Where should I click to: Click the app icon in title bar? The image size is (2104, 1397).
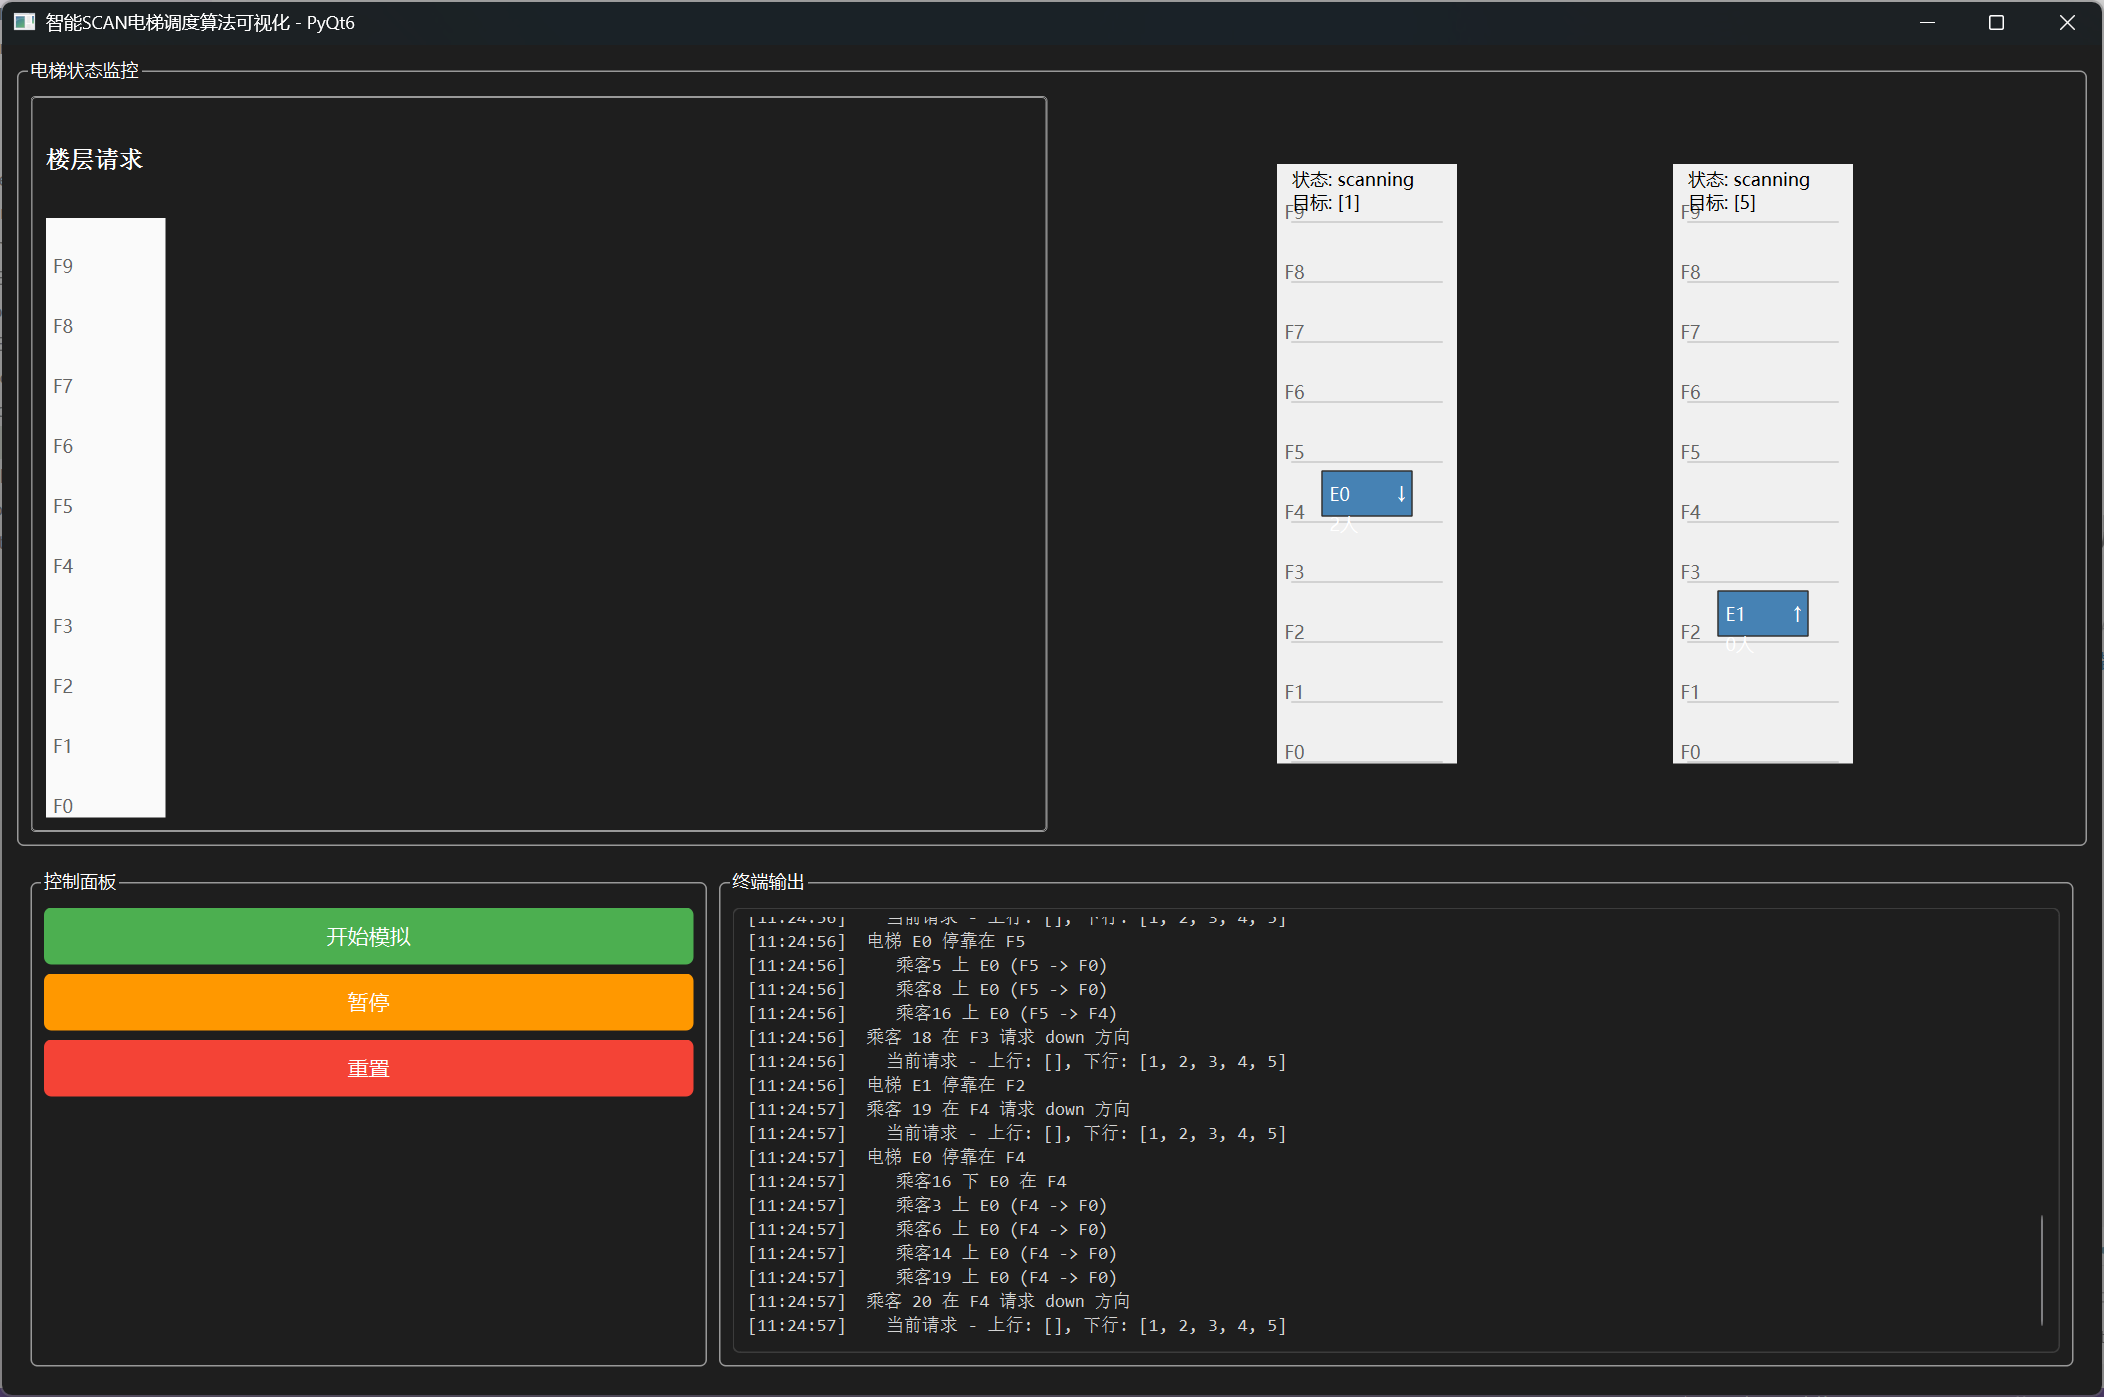click(24, 22)
